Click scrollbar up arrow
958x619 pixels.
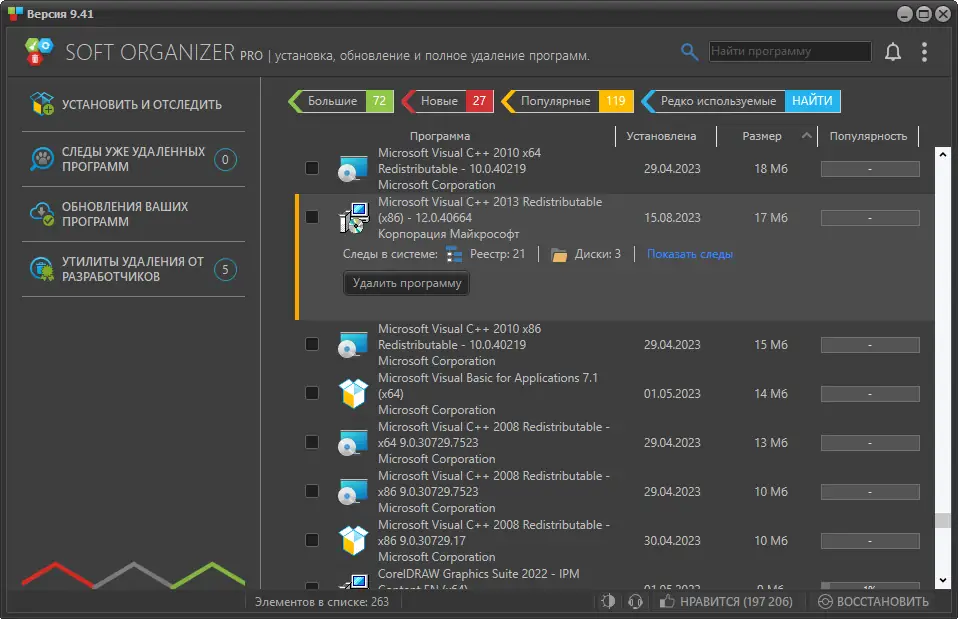click(x=942, y=155)
